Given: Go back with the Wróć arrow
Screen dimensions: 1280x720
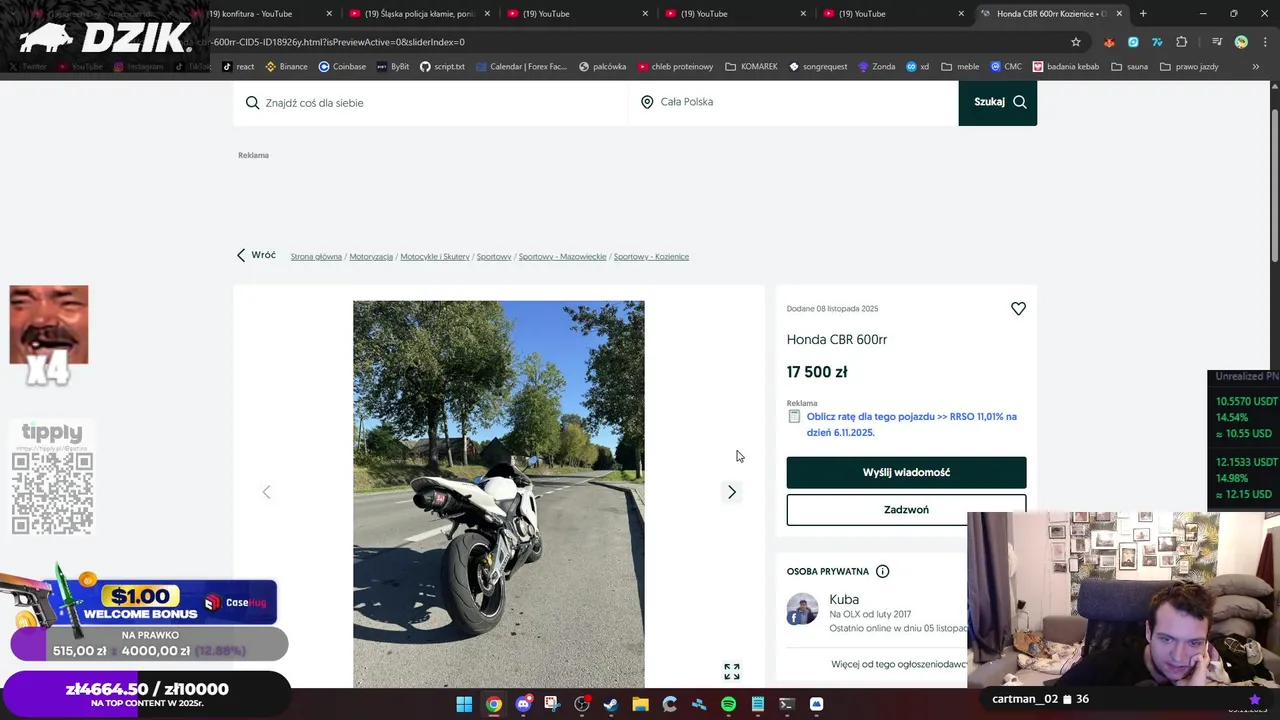Looking at the screenshot, I should [256, 255].
